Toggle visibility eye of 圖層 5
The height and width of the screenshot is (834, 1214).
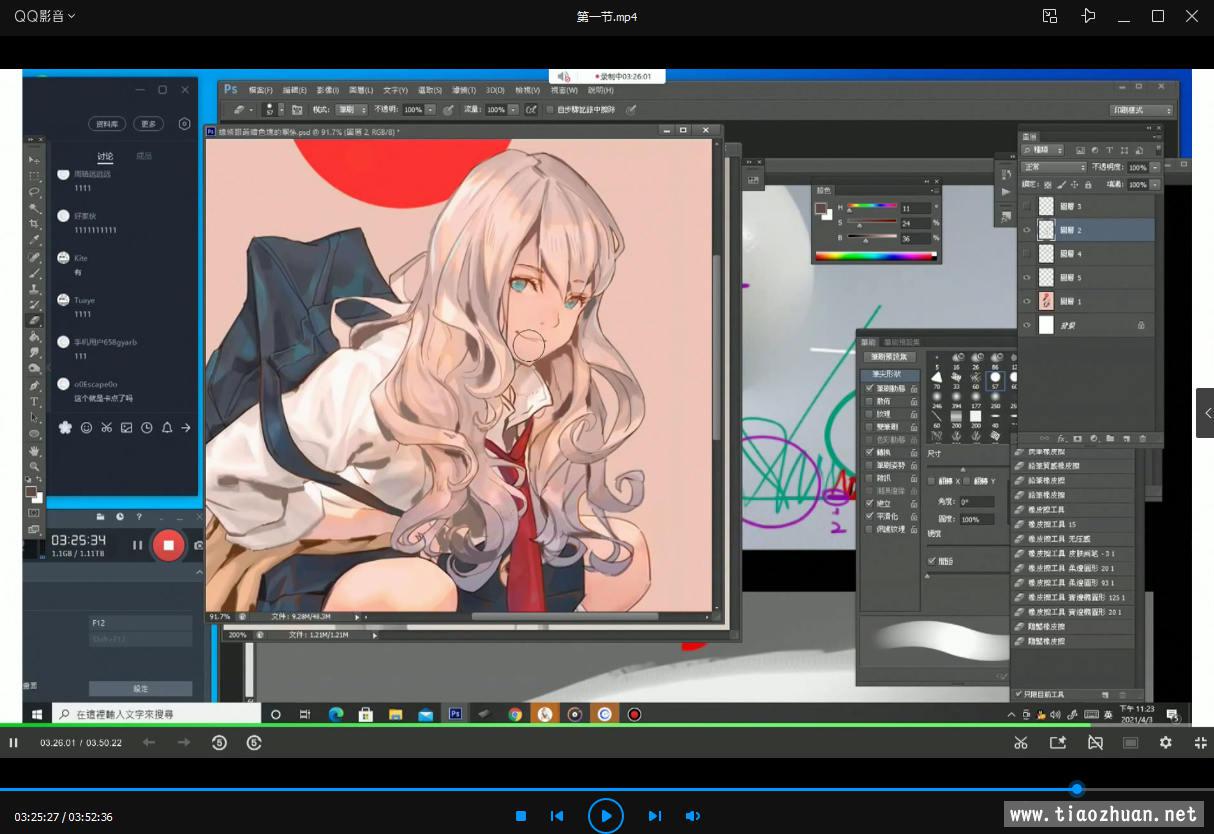click(1026, 278)
